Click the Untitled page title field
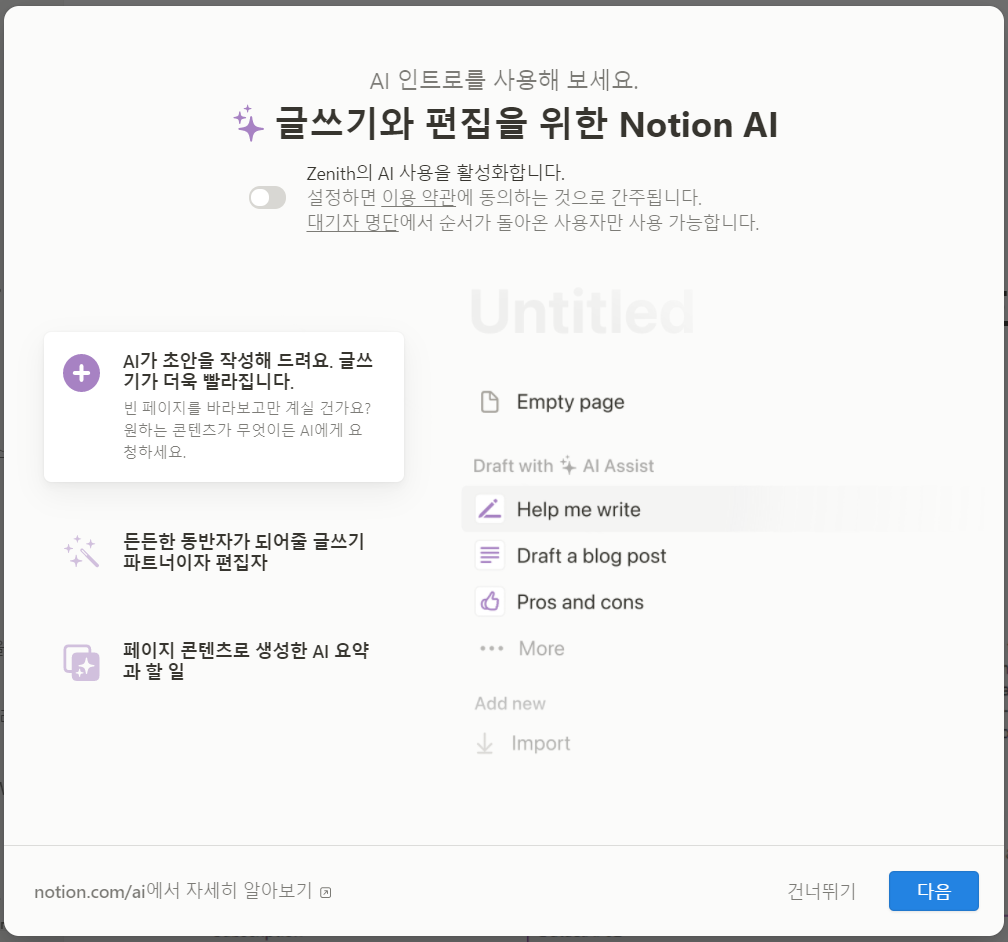1008x942 pixels. (x=582, y=312)
